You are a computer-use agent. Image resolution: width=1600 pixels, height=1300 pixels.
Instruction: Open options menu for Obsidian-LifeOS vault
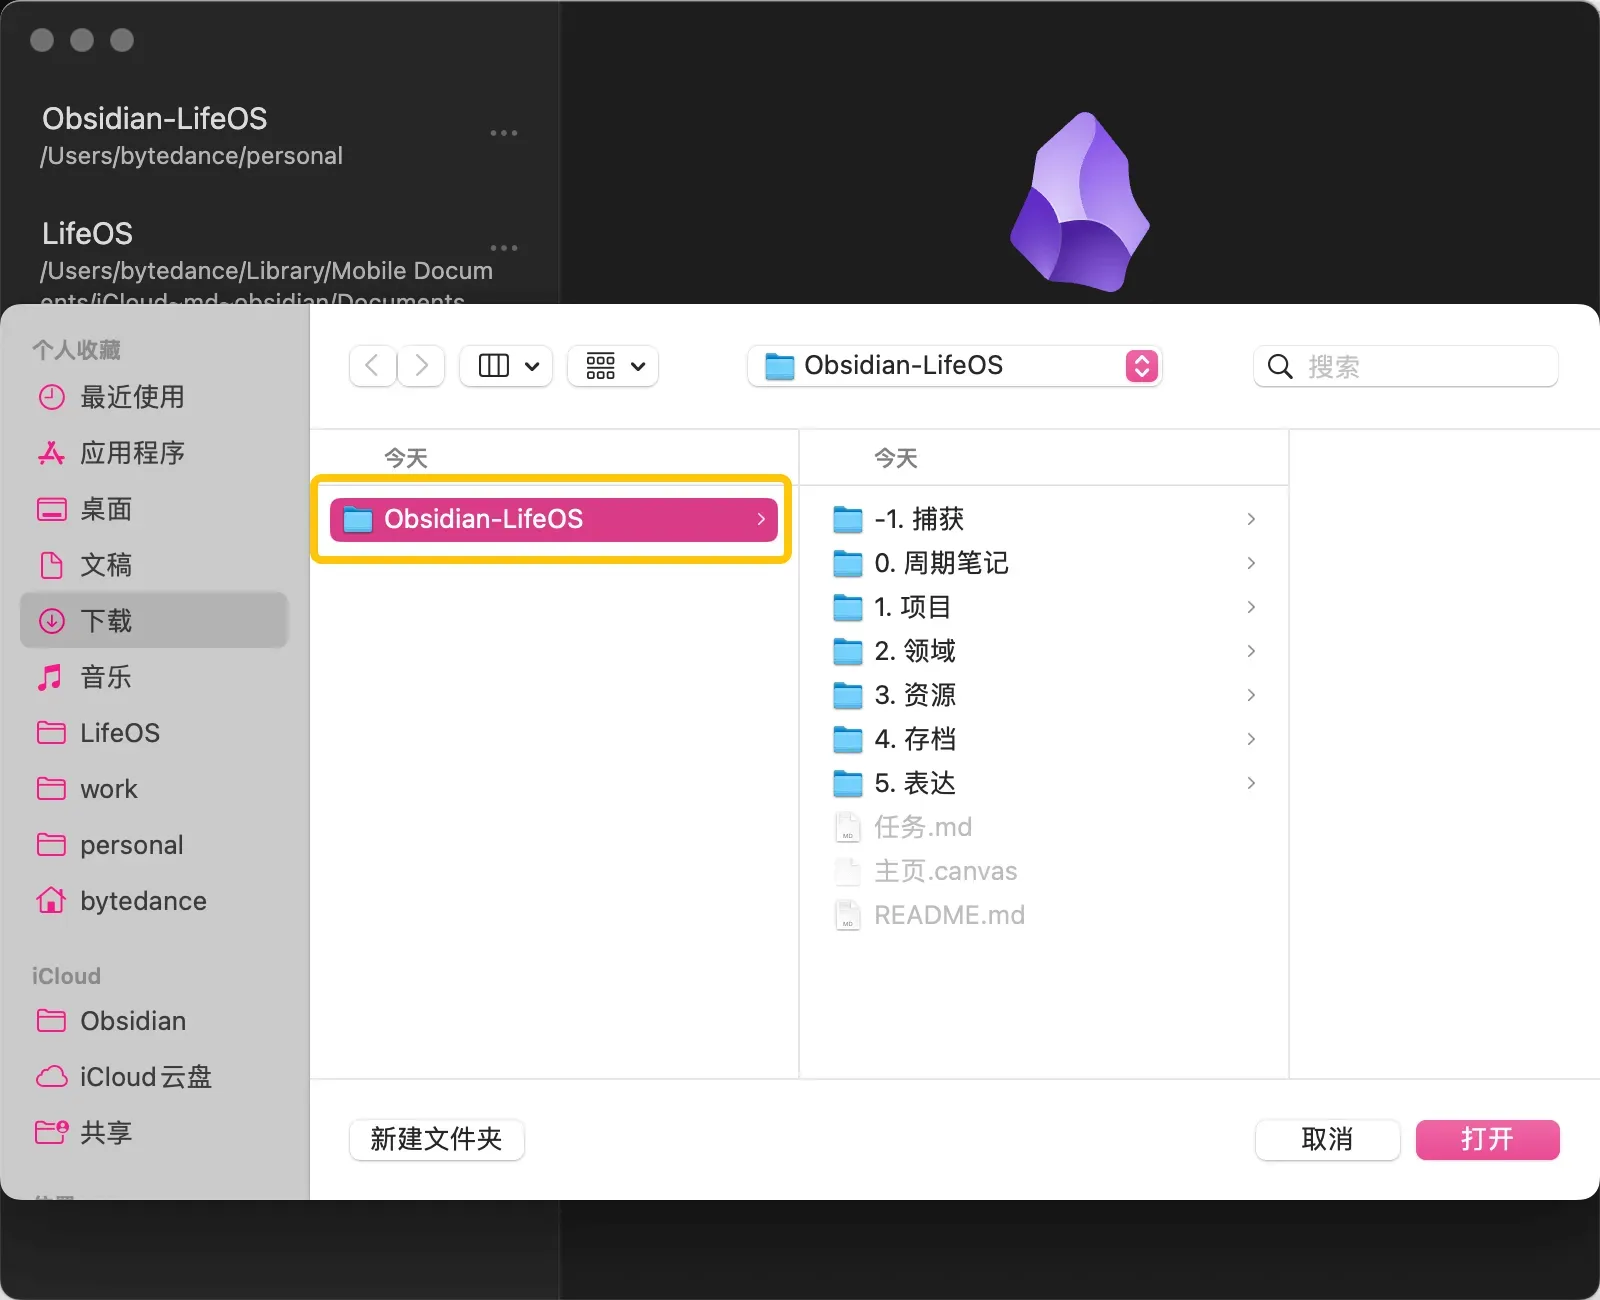(503, 133)
